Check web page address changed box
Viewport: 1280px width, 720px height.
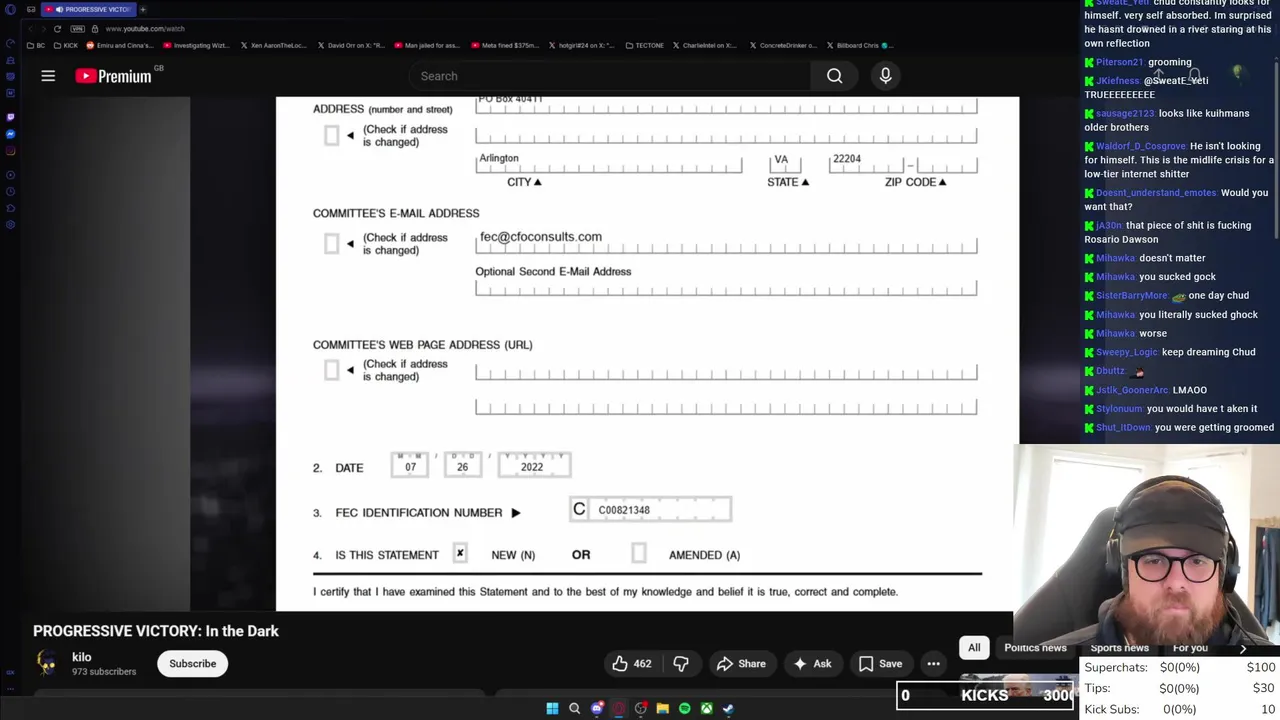[332, 371]
